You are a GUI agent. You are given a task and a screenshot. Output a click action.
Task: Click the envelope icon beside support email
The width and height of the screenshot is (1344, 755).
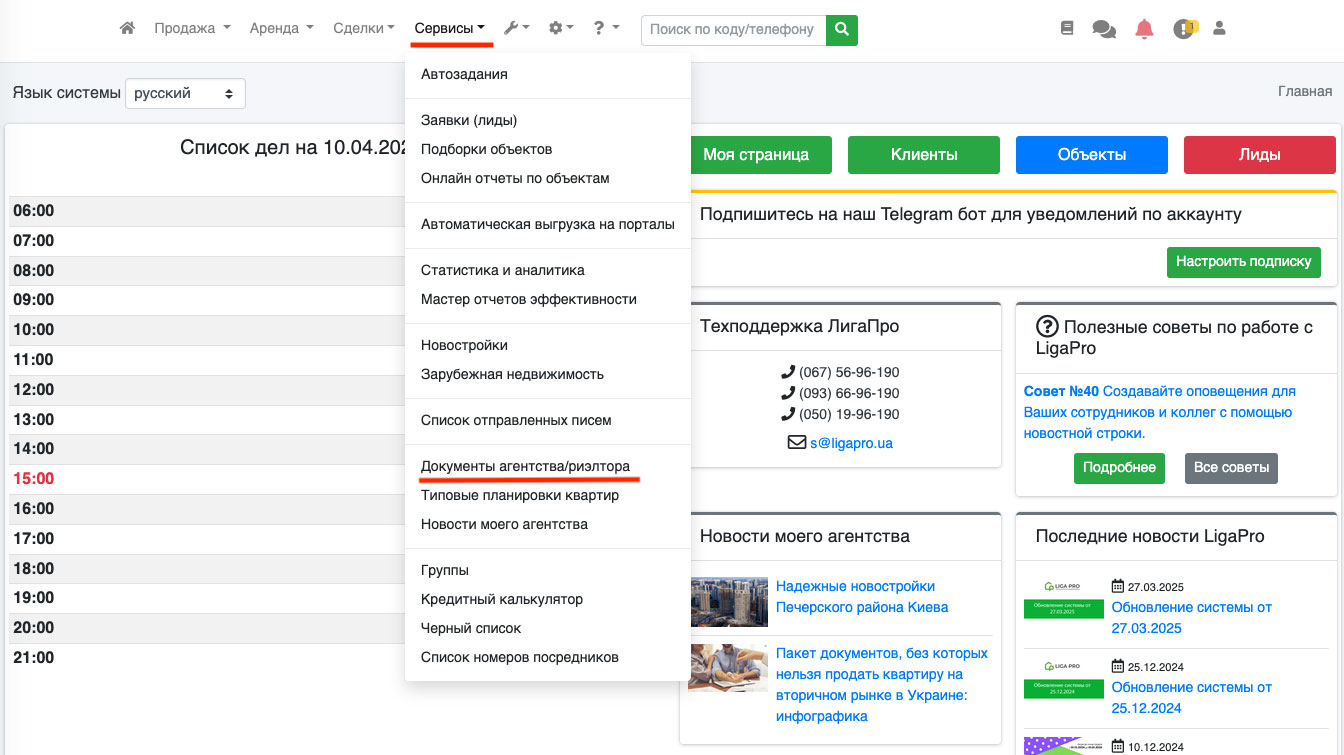pyautogui.click(x=797, y=442)
